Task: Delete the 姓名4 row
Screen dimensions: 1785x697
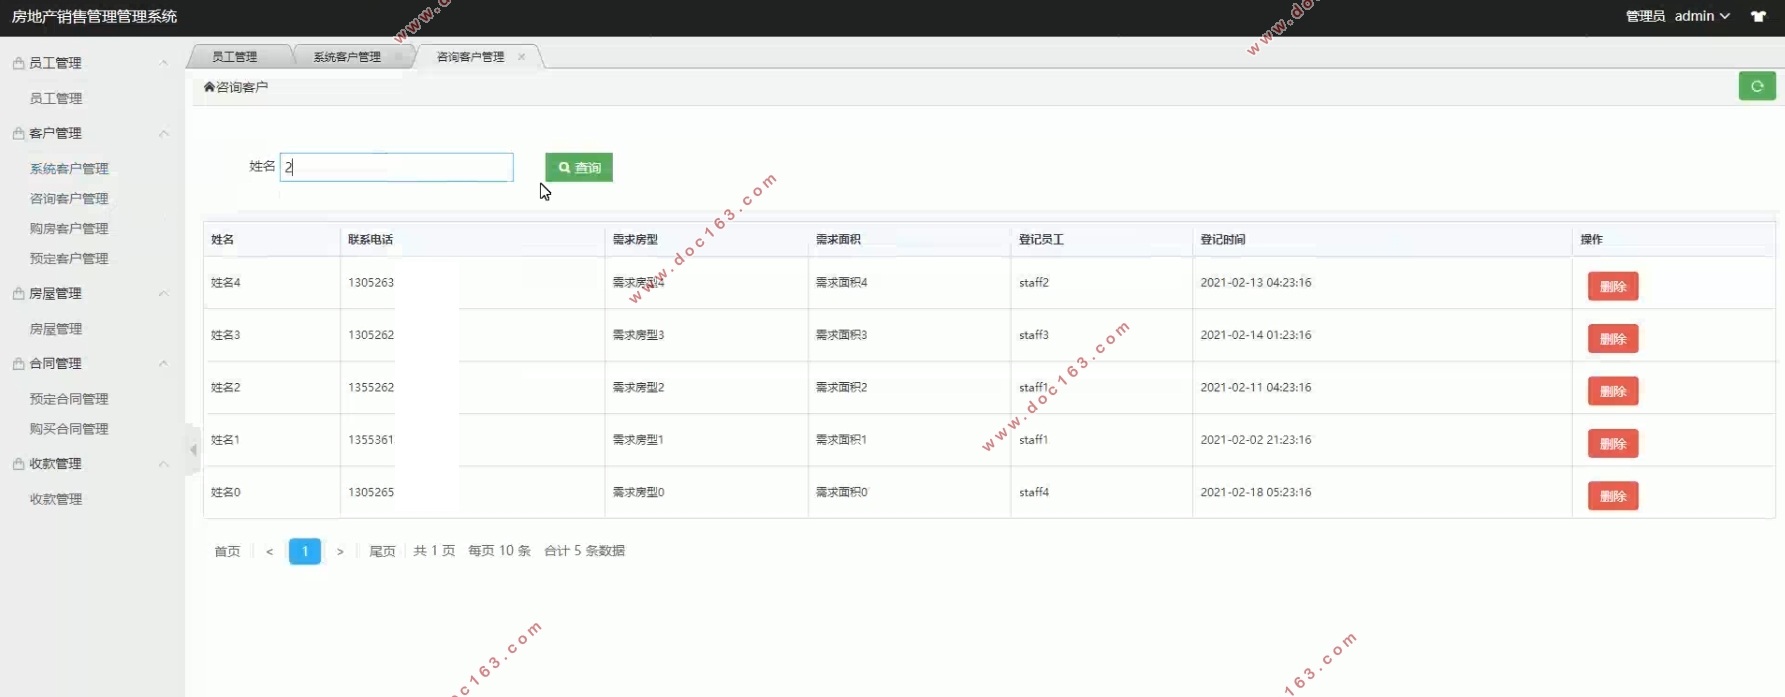Action: click(1613, 287)
